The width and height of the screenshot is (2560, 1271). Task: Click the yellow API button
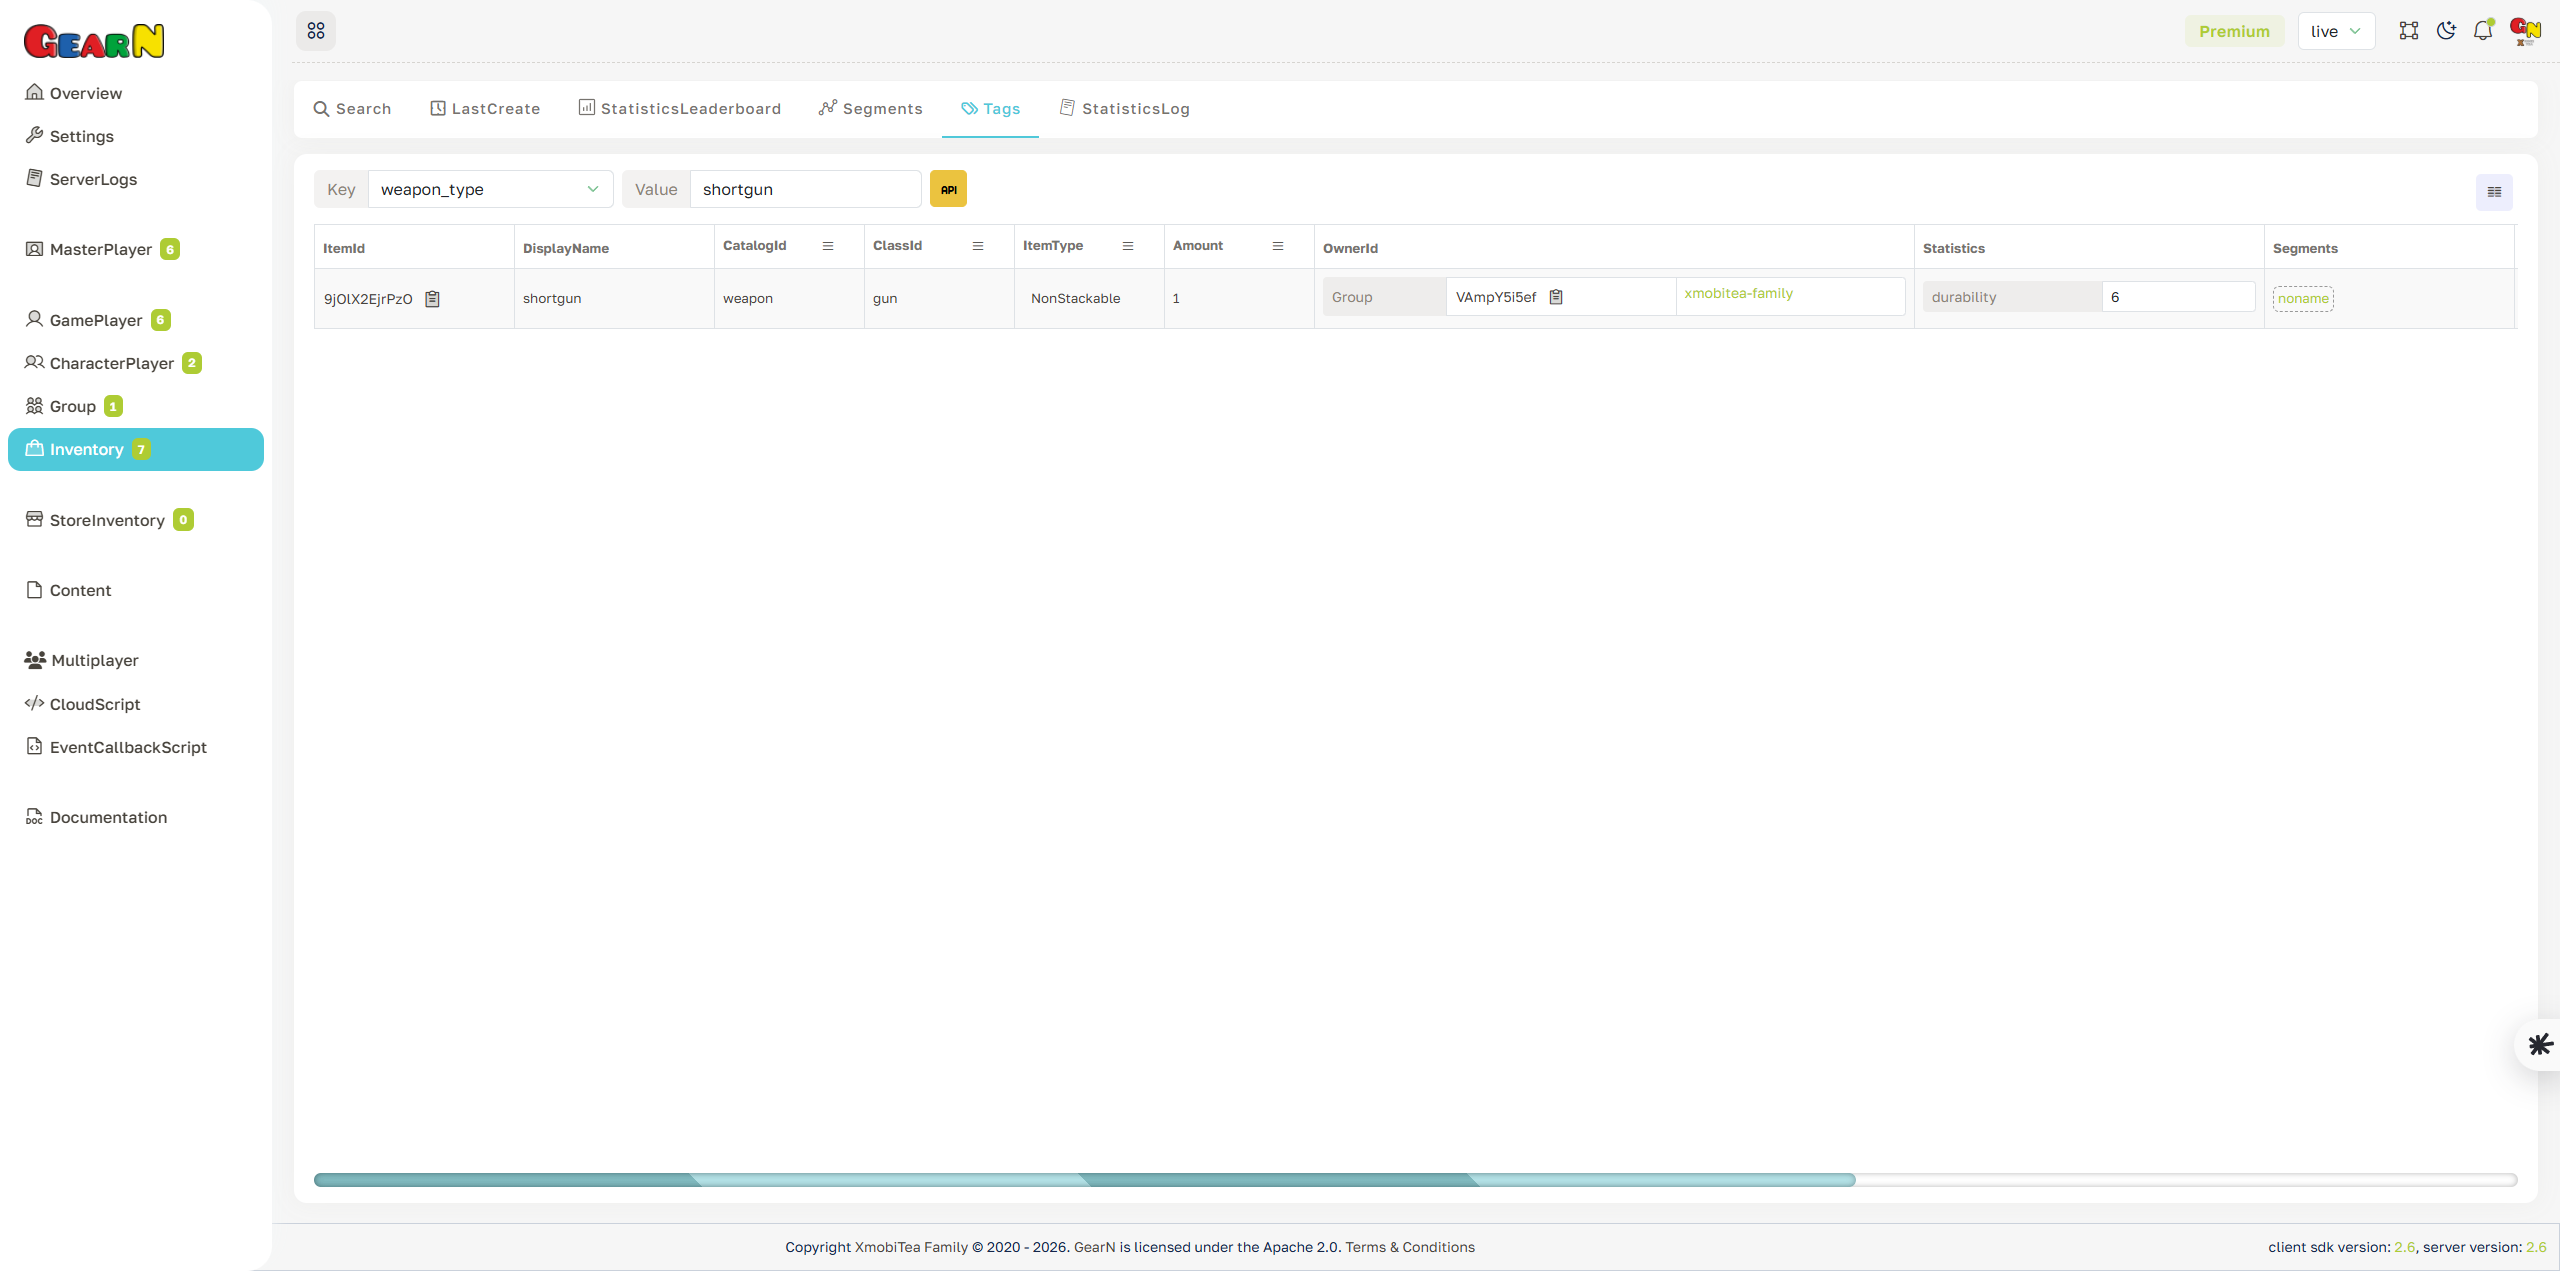point(948,188)
